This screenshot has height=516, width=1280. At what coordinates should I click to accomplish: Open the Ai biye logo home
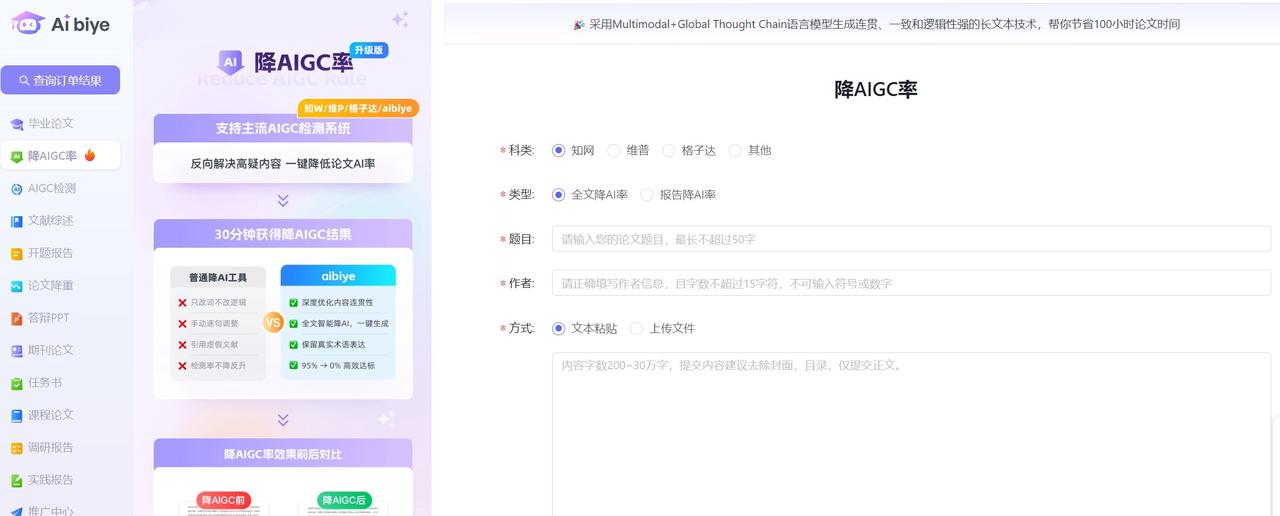click(x=60, y=24)
